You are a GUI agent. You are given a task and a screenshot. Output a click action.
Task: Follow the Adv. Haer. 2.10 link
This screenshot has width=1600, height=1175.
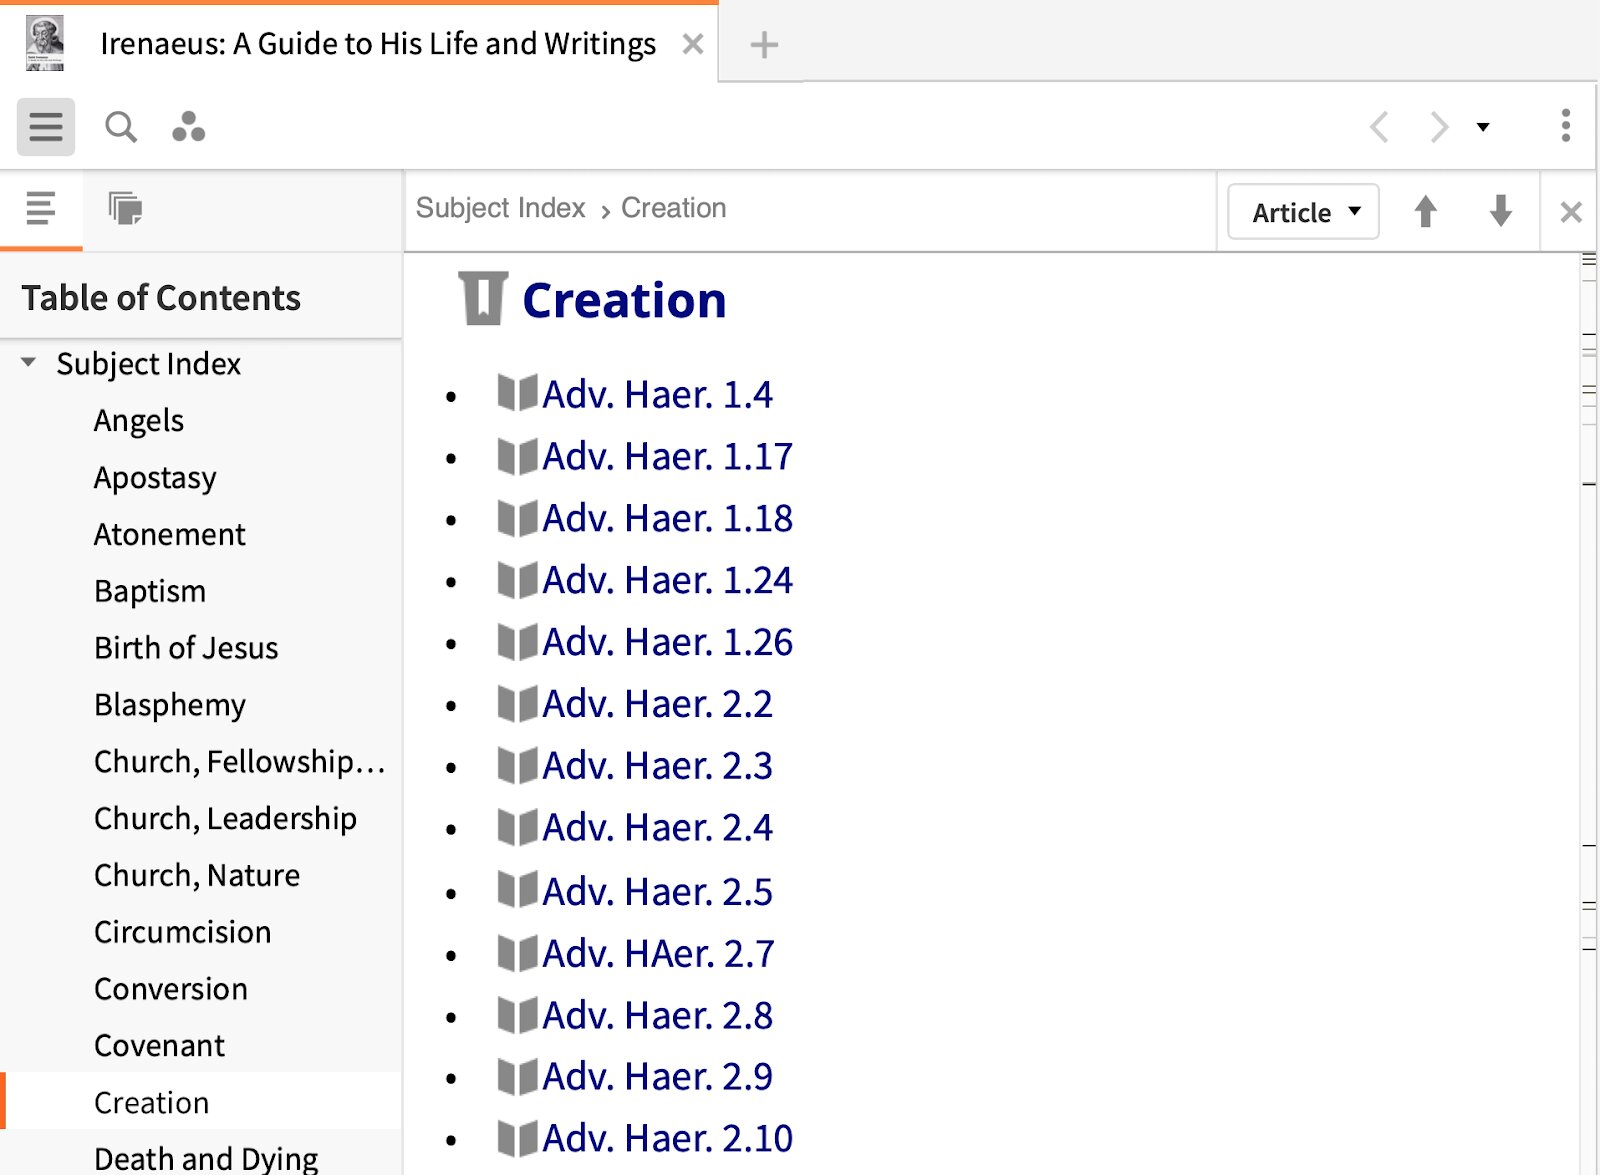[x=667, y=1139]
